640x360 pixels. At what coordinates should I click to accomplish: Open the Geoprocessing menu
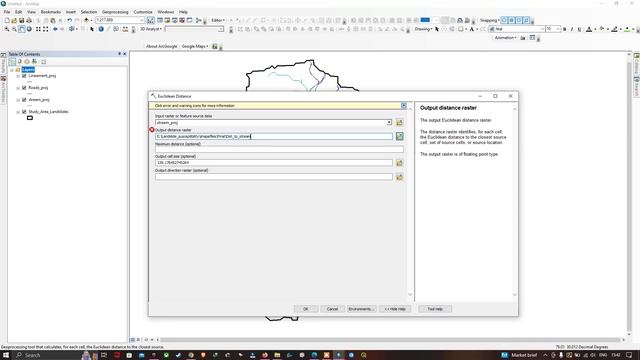[x=115, y=12]
